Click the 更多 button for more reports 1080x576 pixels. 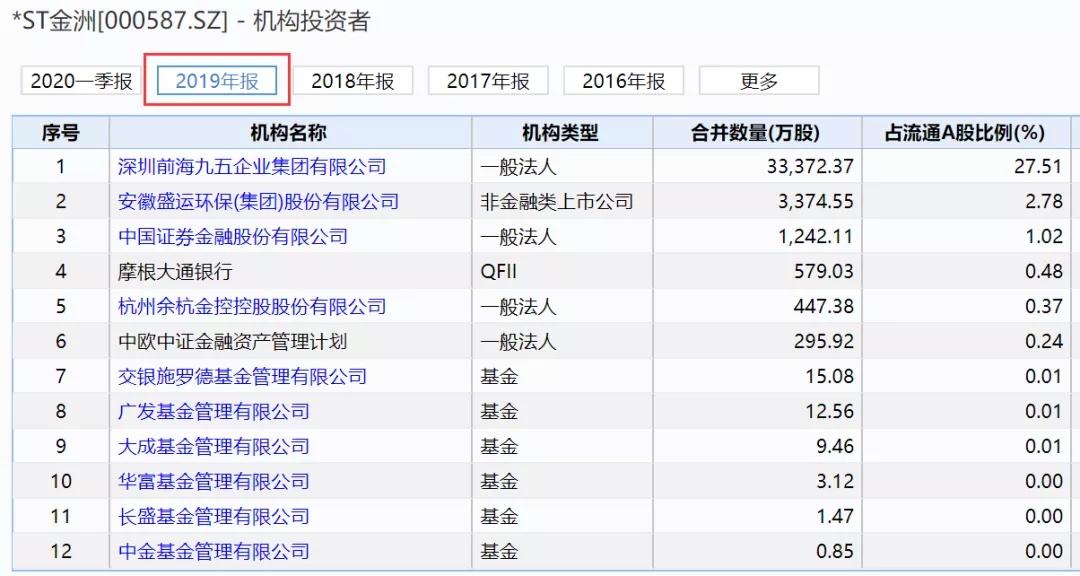pos(759,81)
